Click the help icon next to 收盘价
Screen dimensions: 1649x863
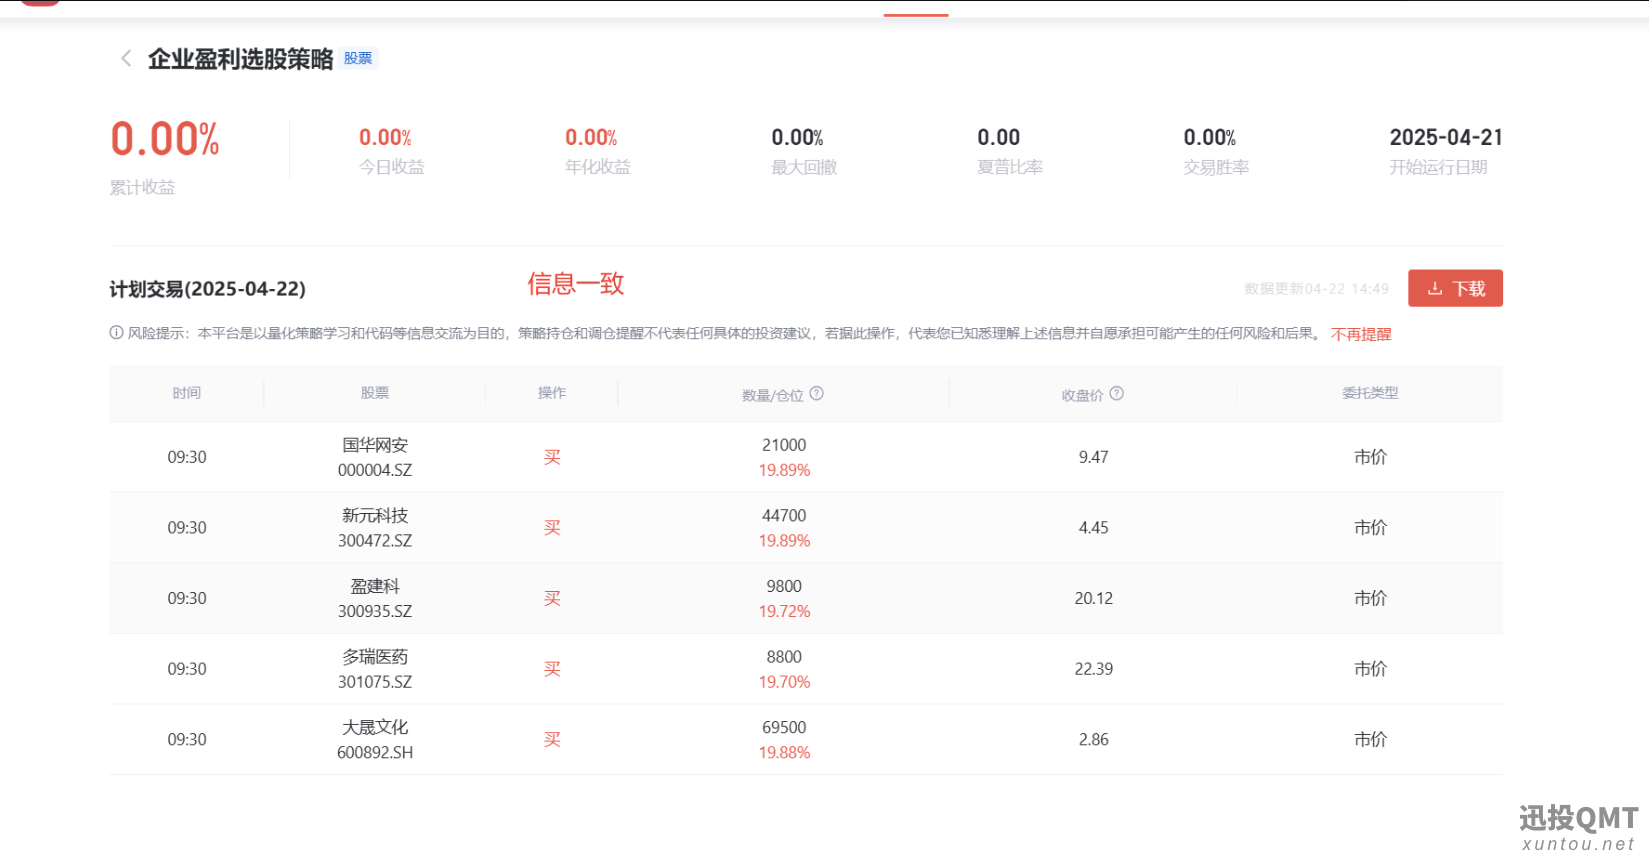(x=1117, y=394)
